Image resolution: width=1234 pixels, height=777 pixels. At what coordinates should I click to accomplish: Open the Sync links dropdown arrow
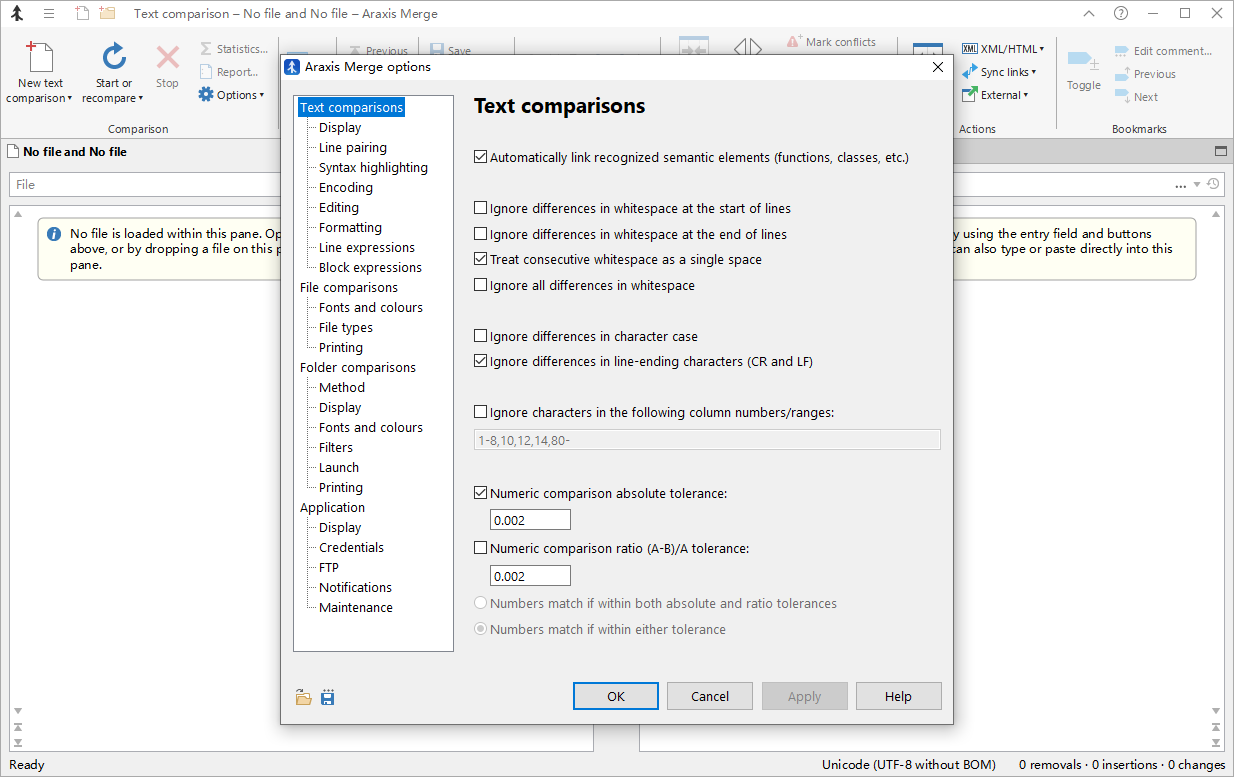(x=1034, y=72)
